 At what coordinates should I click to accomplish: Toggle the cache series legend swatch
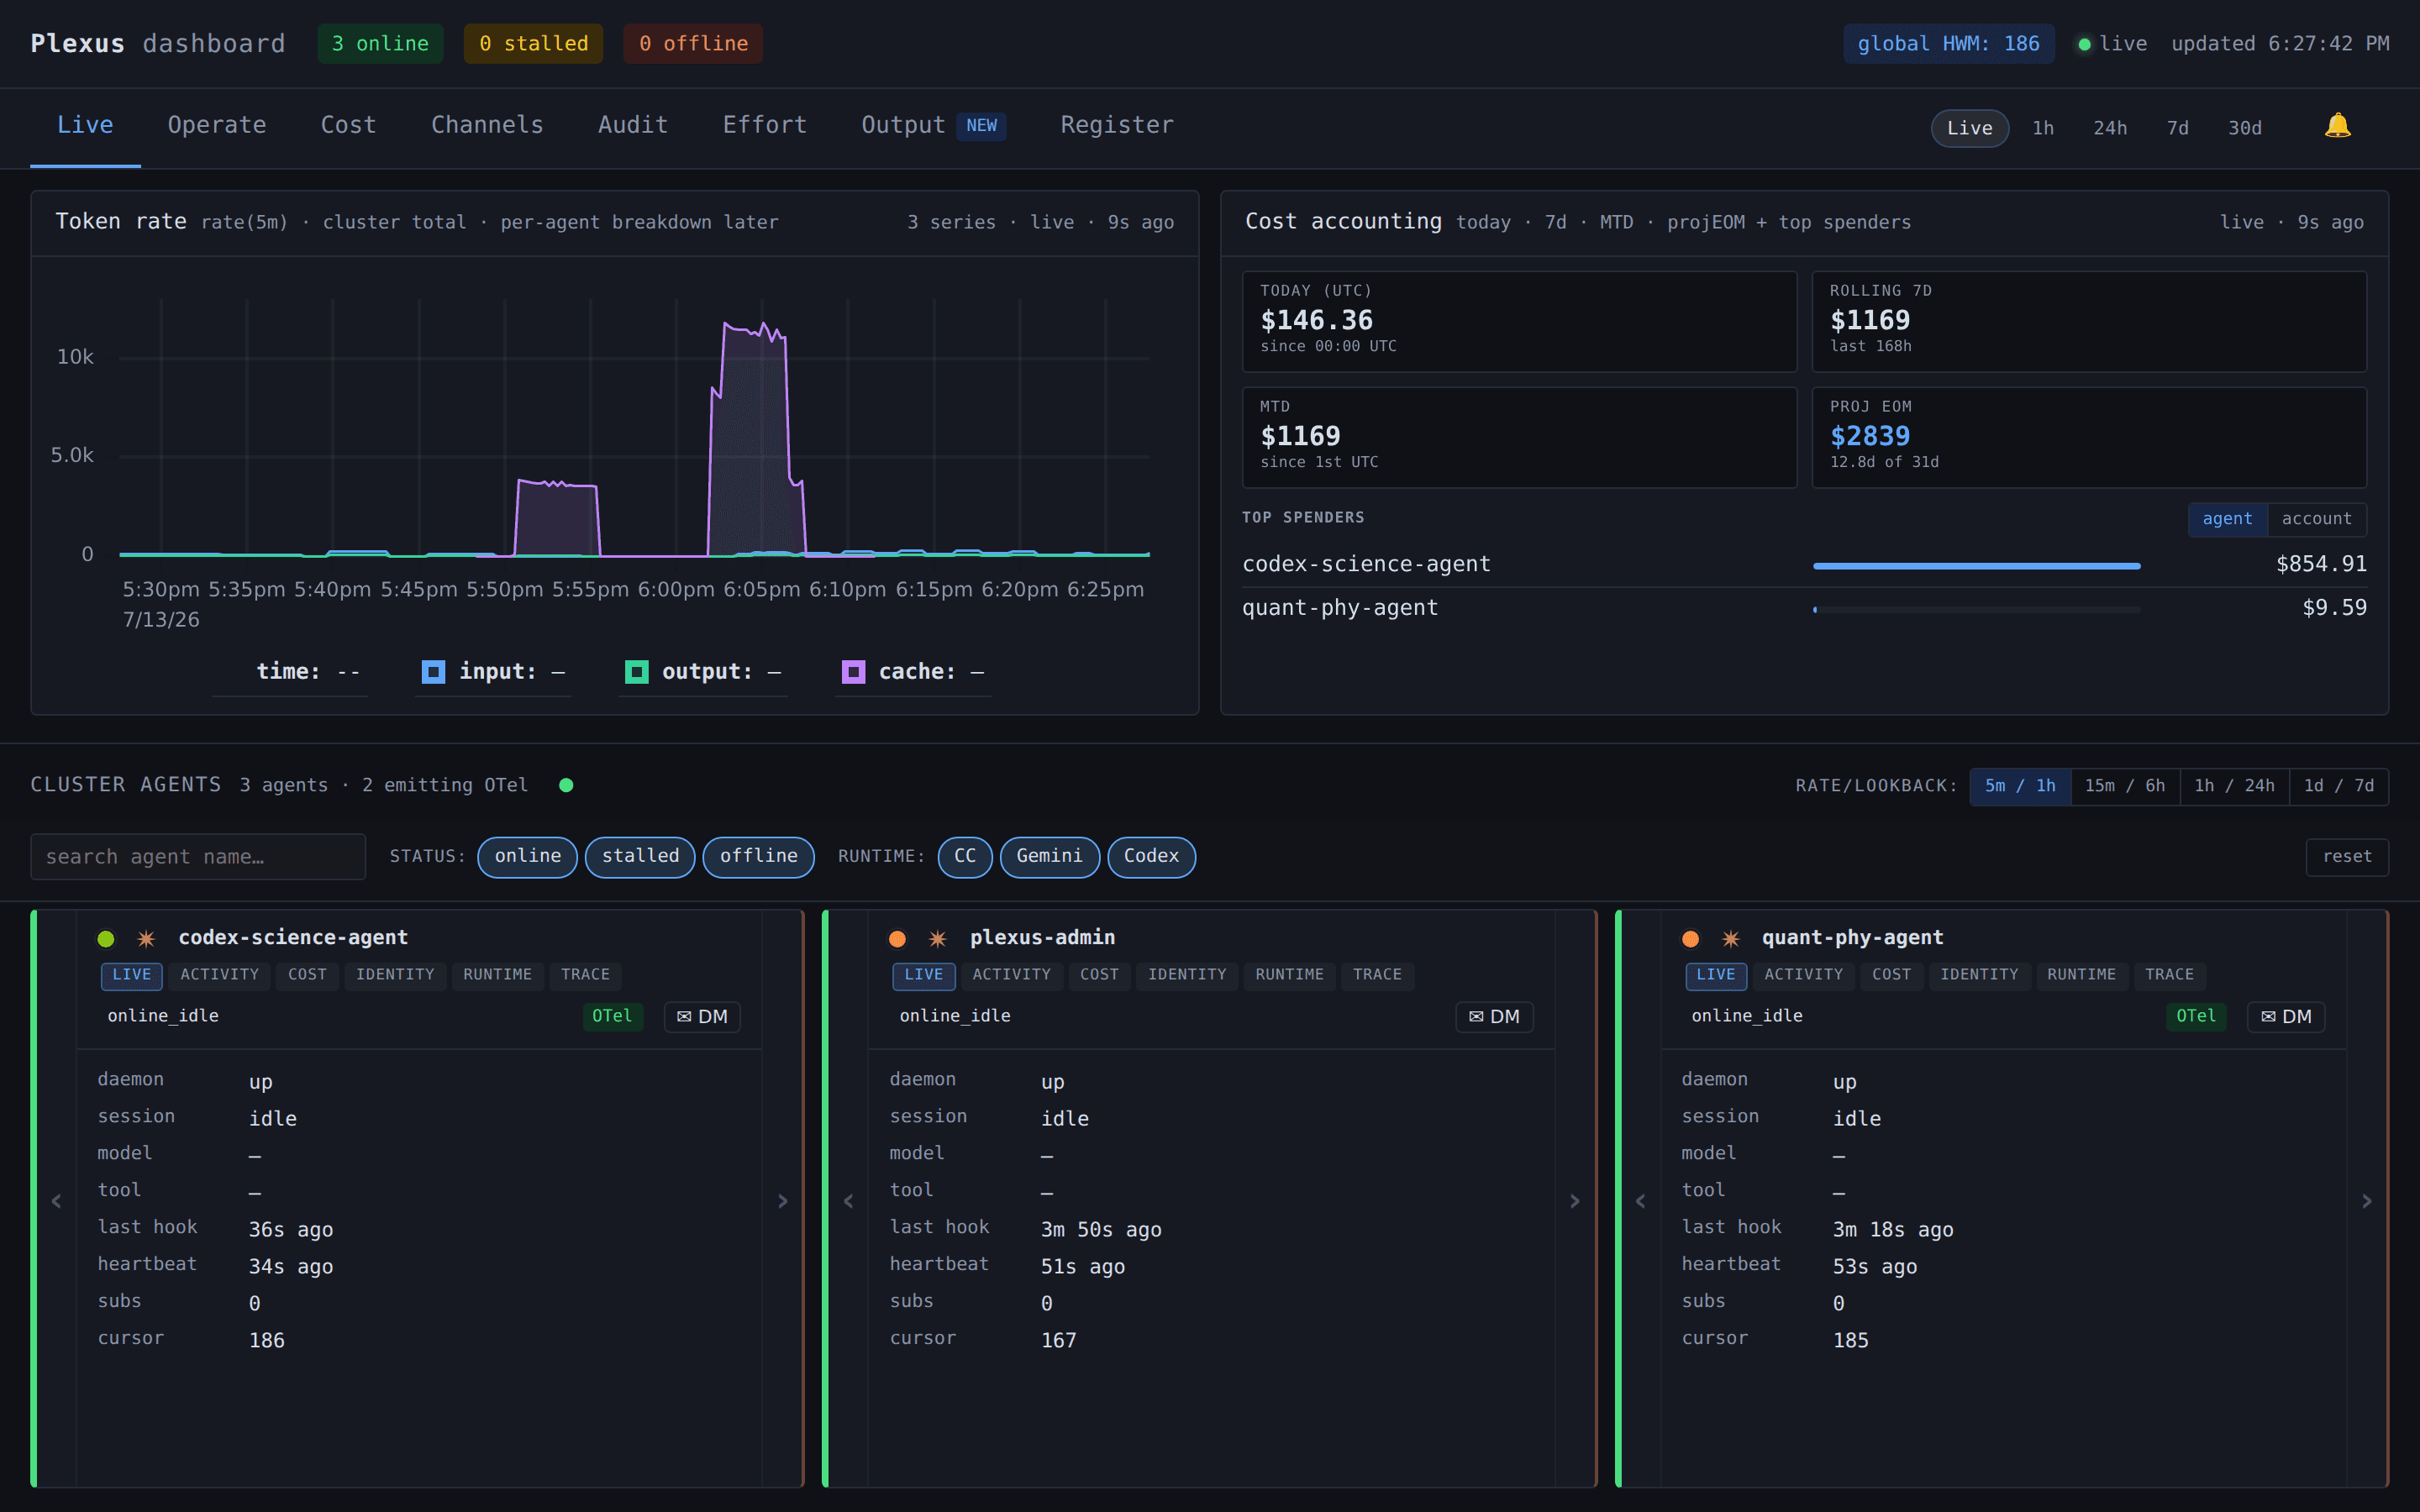click(x=853, y=671)
